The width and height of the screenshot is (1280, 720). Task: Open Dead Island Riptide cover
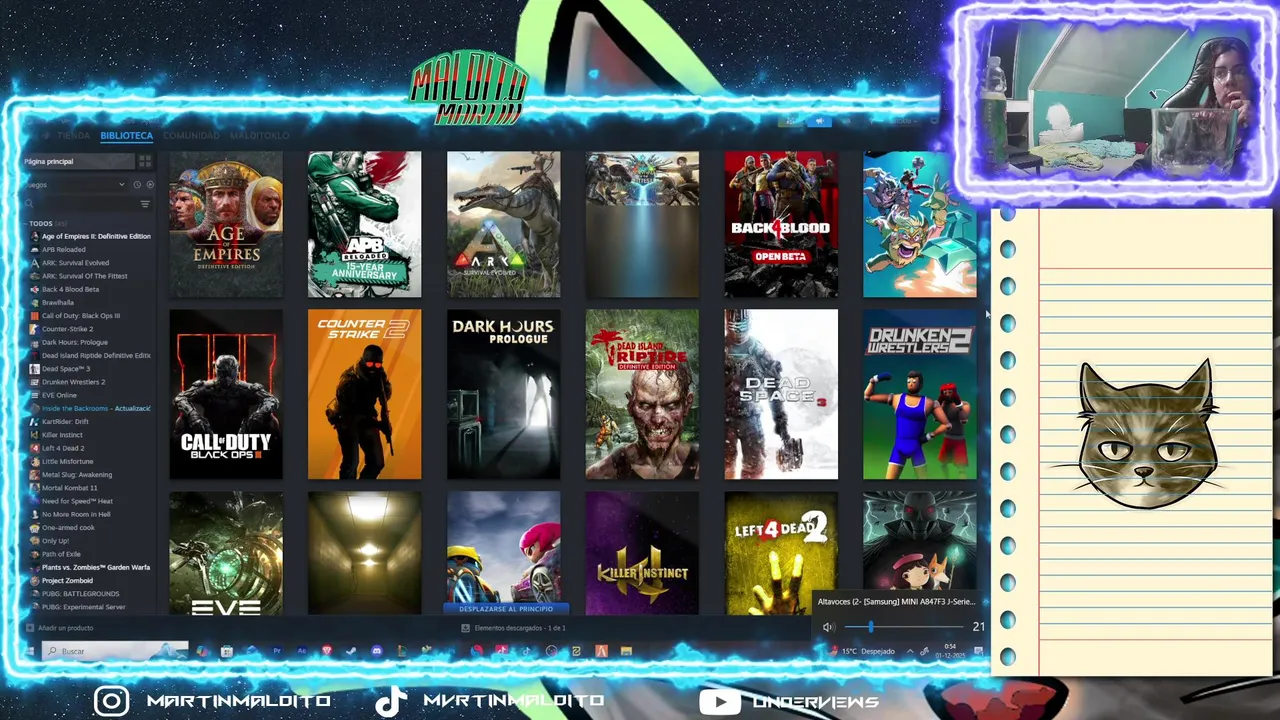(643, 394)
